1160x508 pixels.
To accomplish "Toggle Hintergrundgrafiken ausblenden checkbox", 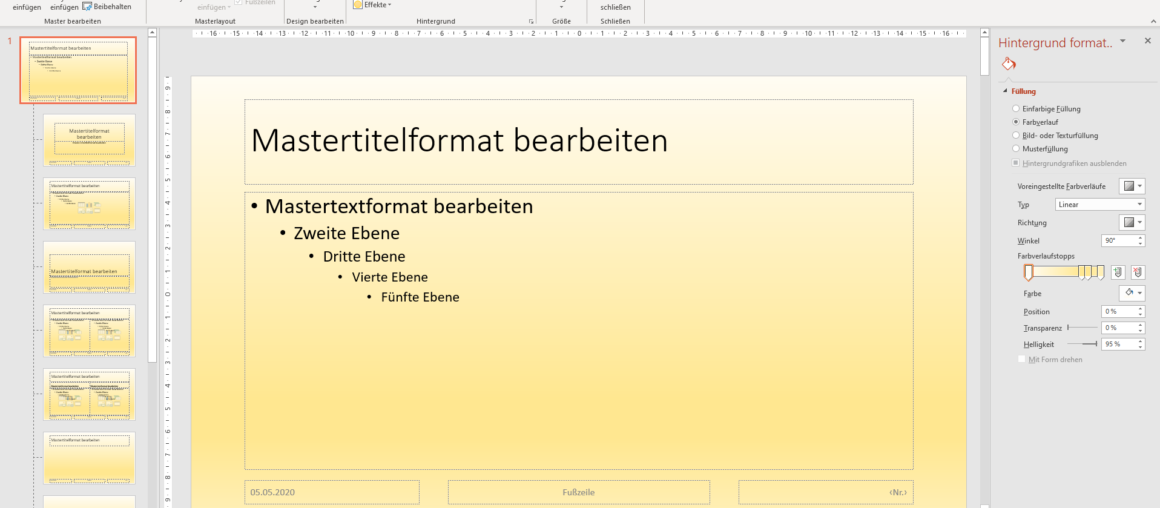I will (x=1016, y=163).
